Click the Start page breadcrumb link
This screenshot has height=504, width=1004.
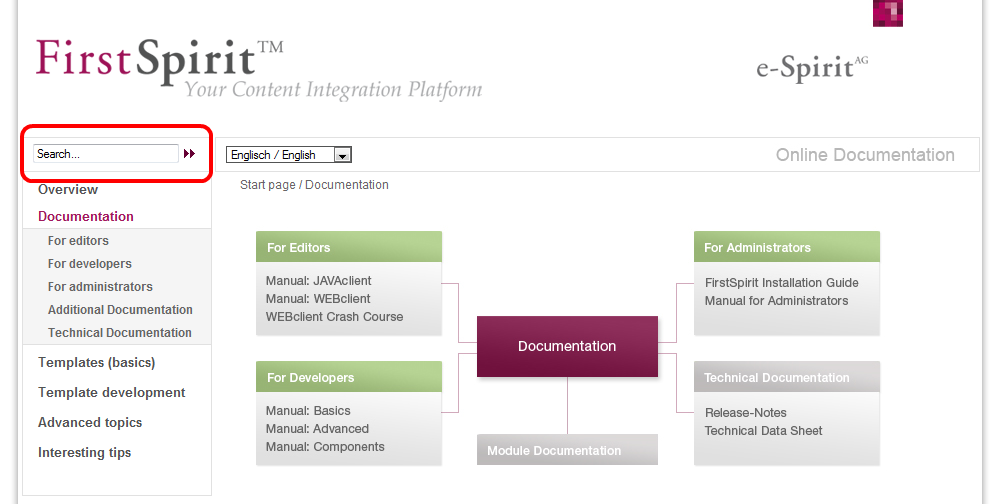click(268, 185)
